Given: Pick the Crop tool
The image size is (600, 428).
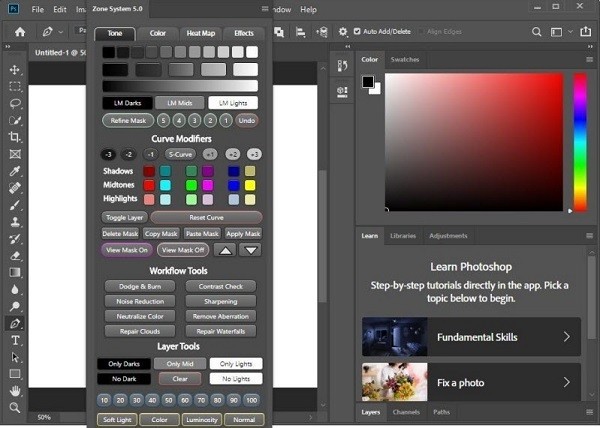Looking at the screenshot, I should click(15, 137).
